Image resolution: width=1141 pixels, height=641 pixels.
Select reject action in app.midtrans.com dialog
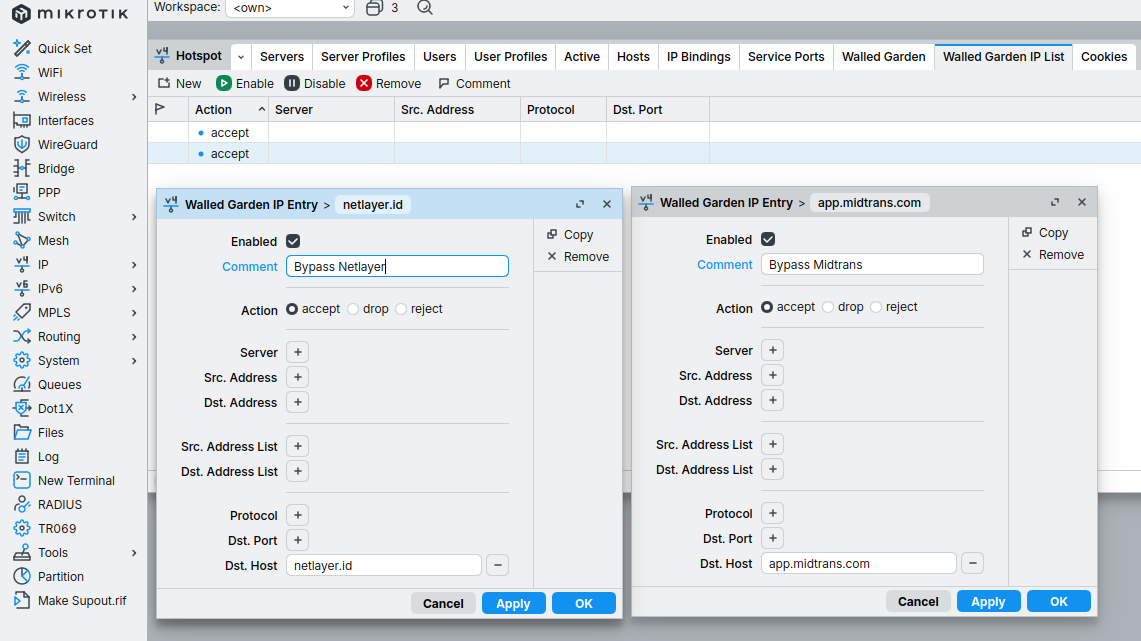(x=876, y=307)
